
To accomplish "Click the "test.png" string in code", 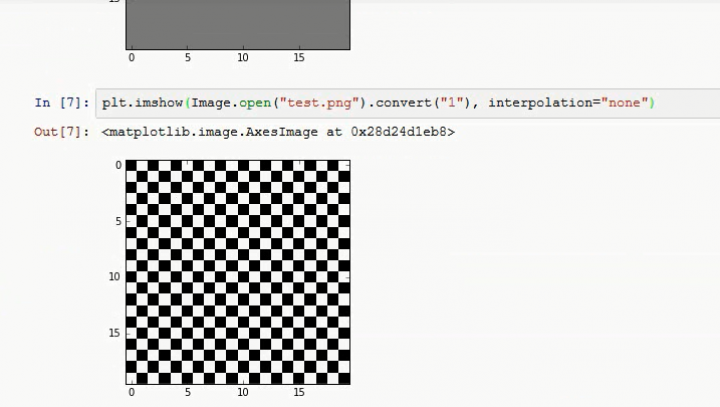I will pyautogui.click(x=319, y=102).
